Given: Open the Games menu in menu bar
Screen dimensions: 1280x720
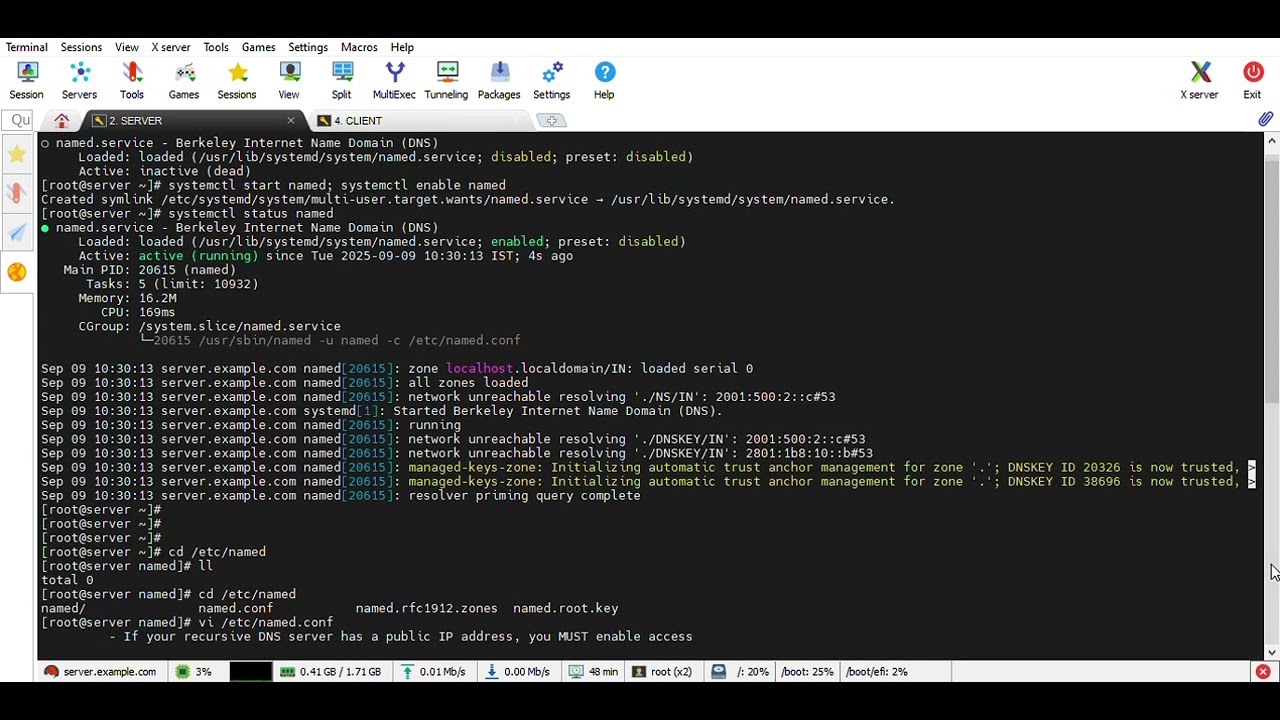Looking at the screenshot, I should point(258,47).
